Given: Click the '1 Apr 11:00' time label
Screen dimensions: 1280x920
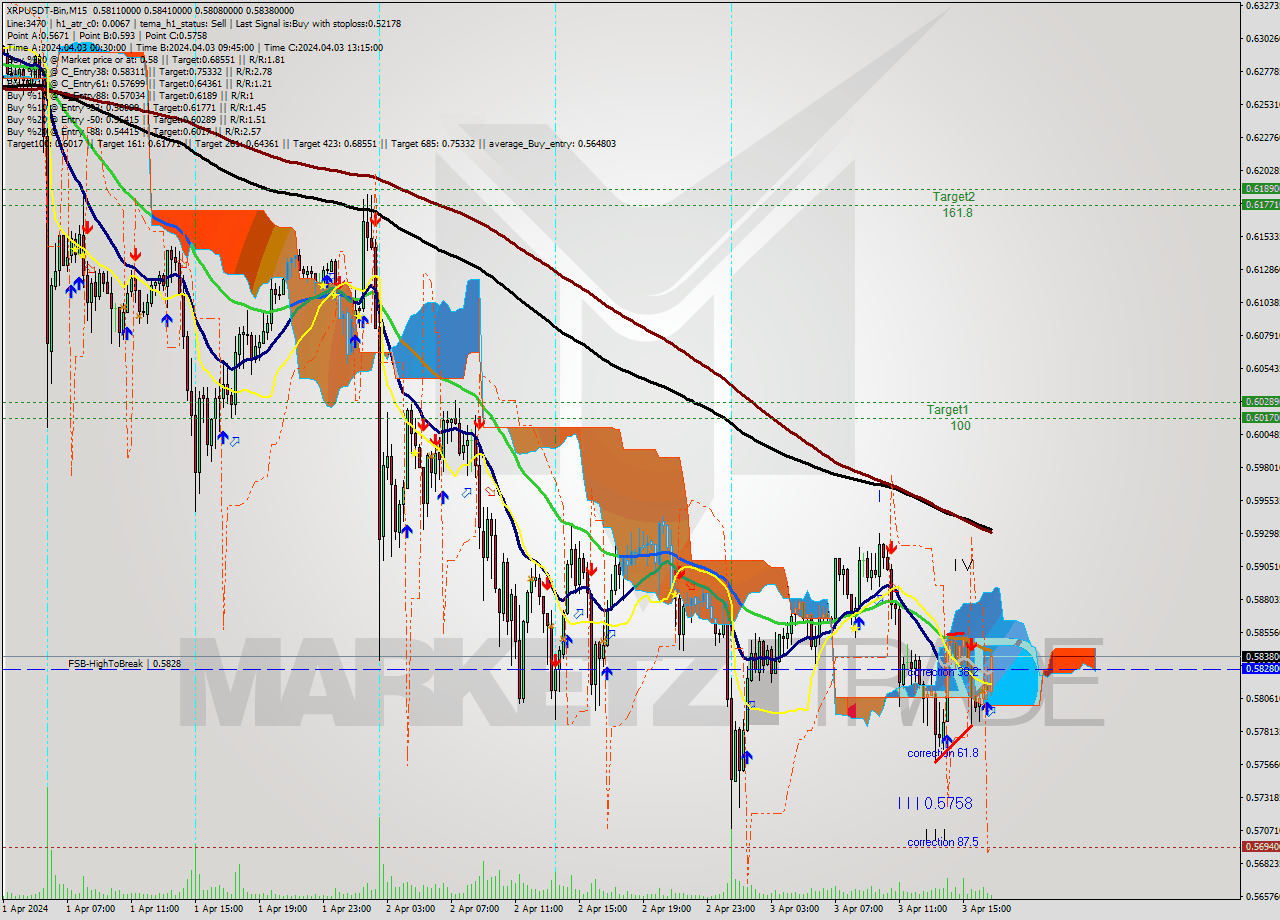Looking at the screenshot, I should 154,909.
